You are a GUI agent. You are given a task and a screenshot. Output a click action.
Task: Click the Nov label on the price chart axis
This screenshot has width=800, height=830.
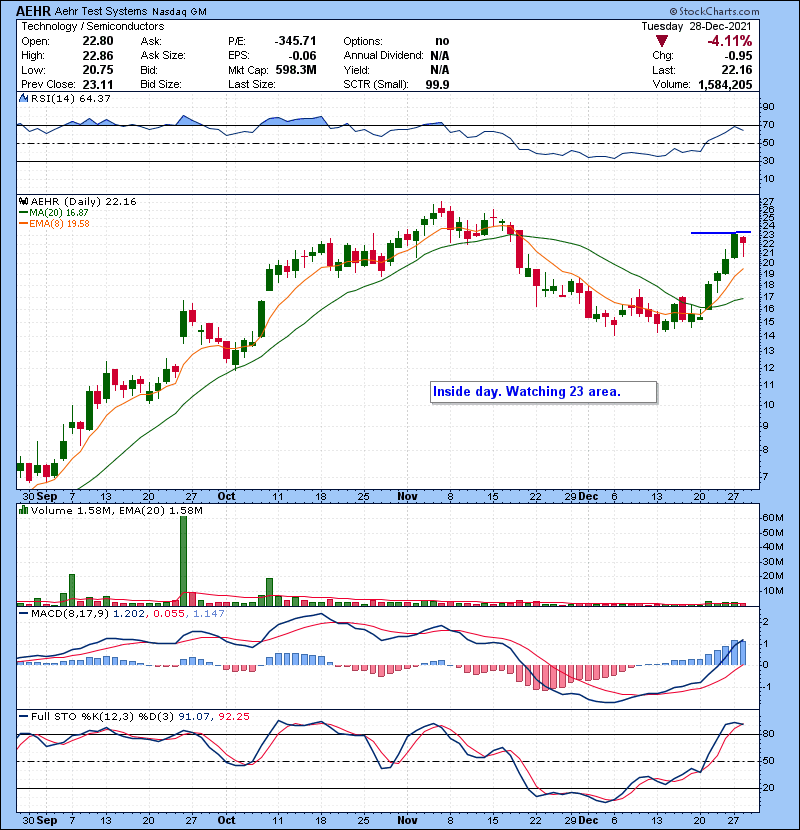click(407, 496)
